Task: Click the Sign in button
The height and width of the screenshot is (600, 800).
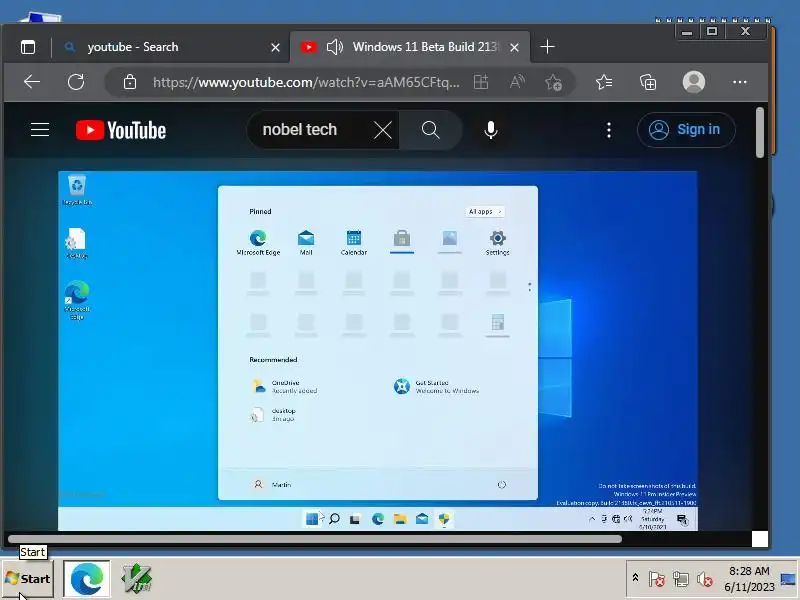Action: point(686,130)
